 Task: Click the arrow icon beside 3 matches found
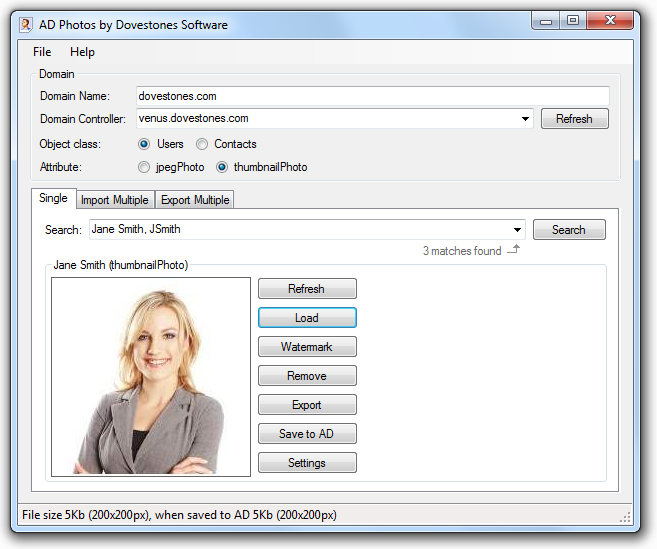(x=514, y=250)
